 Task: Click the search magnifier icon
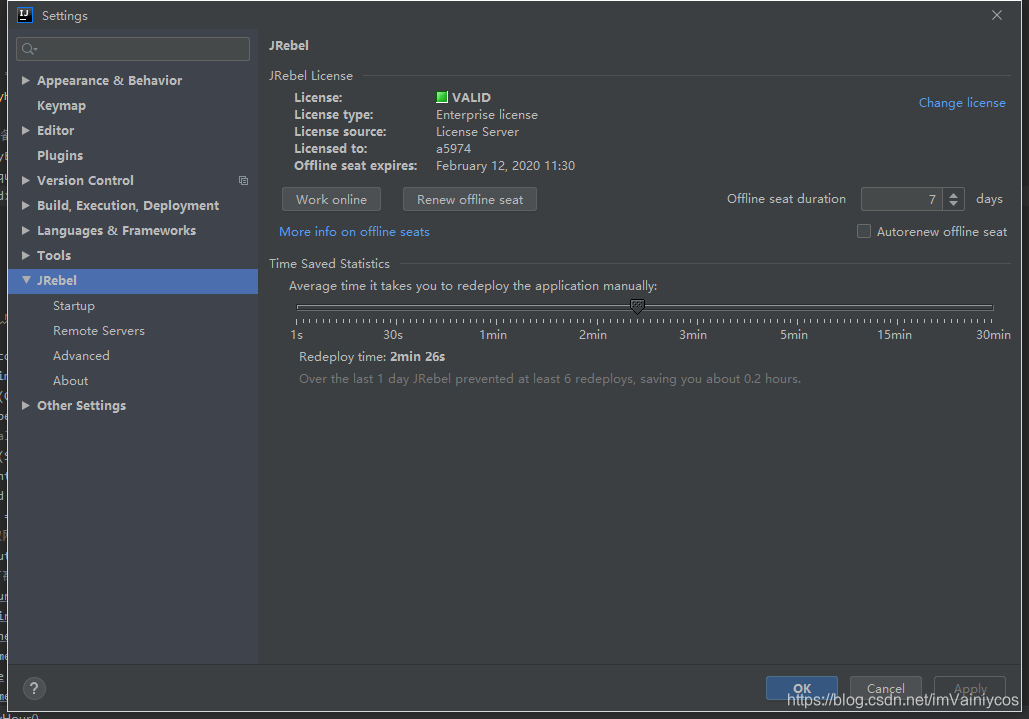[x=29, y=49]
